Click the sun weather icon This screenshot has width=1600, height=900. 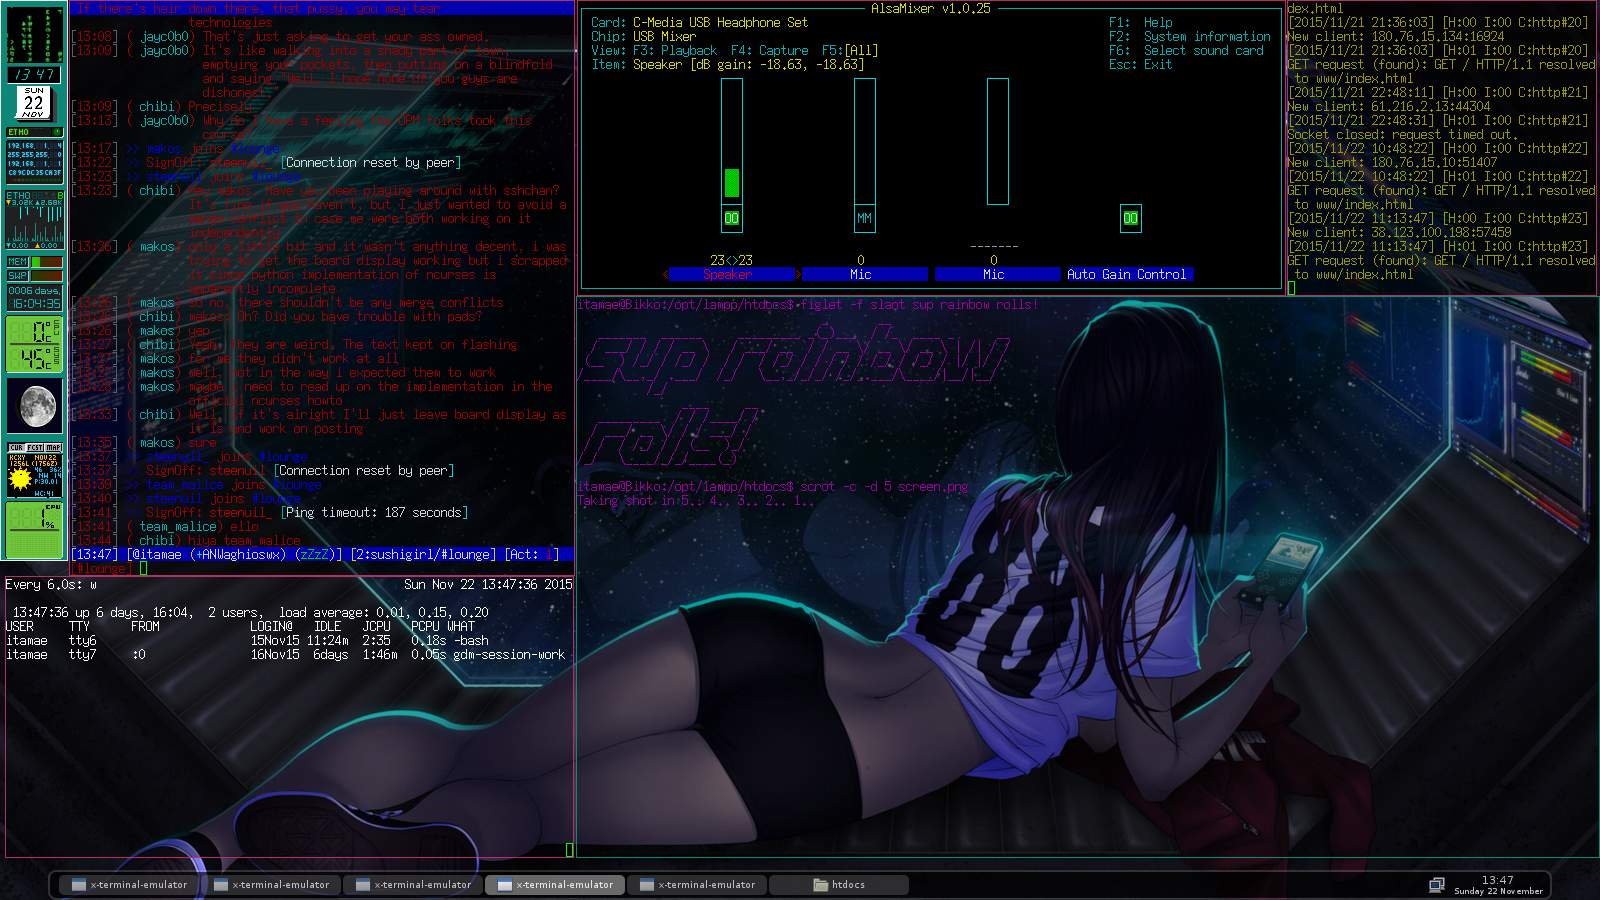[x=20, y=479]
